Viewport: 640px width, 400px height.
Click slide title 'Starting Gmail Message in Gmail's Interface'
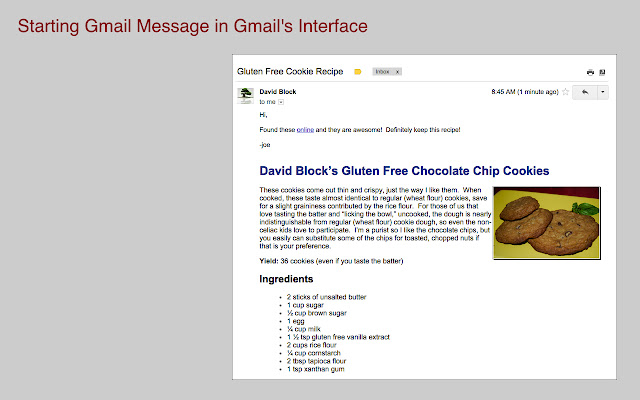click(193, 26)
